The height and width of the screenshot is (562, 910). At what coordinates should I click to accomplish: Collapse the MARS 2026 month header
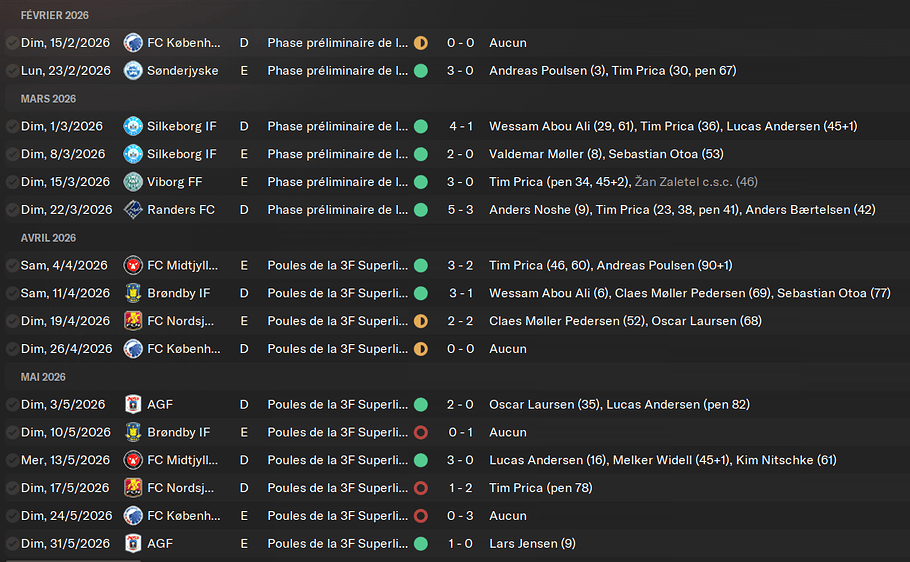tap(48, 99)
